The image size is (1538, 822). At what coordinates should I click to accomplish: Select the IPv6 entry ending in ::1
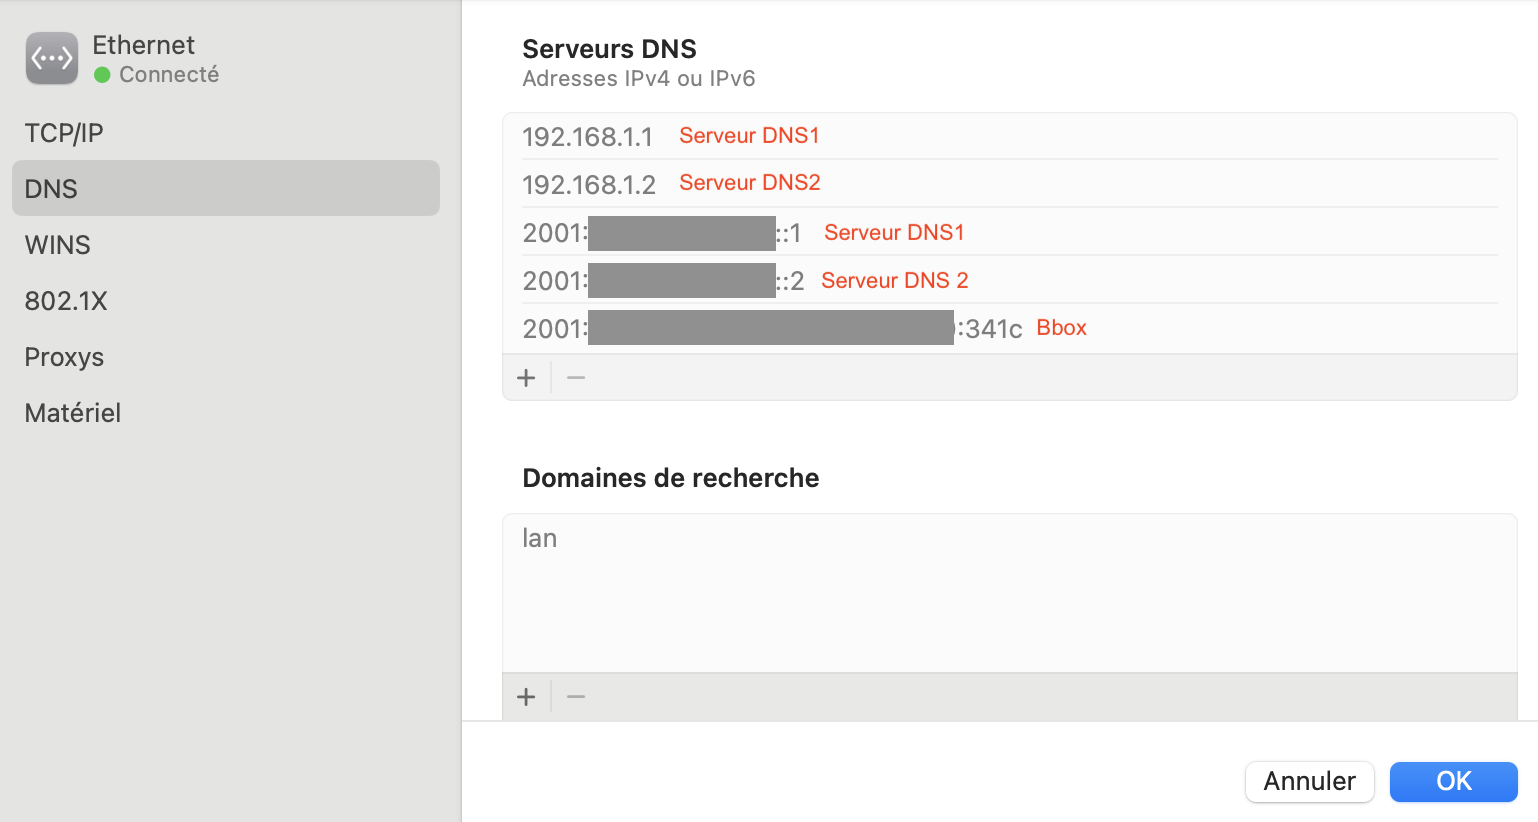(x=1010, y=232)
